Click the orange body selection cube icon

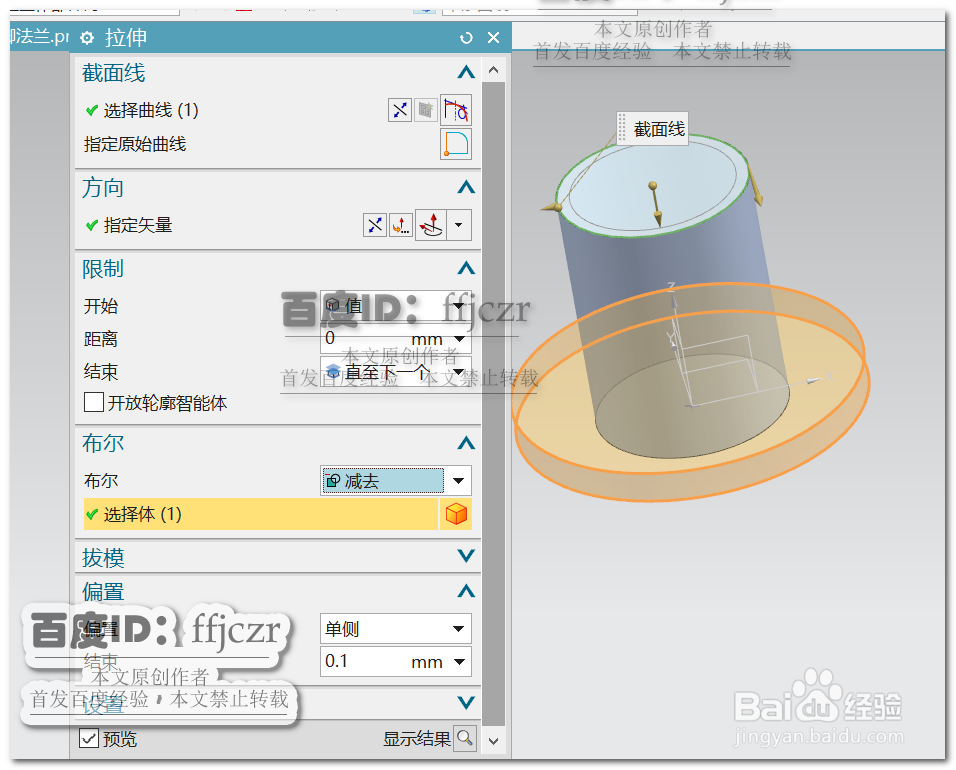[457, 513]
